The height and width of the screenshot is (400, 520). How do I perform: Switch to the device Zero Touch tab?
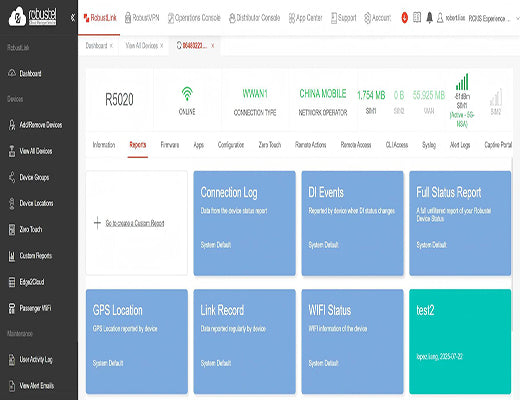270,145
